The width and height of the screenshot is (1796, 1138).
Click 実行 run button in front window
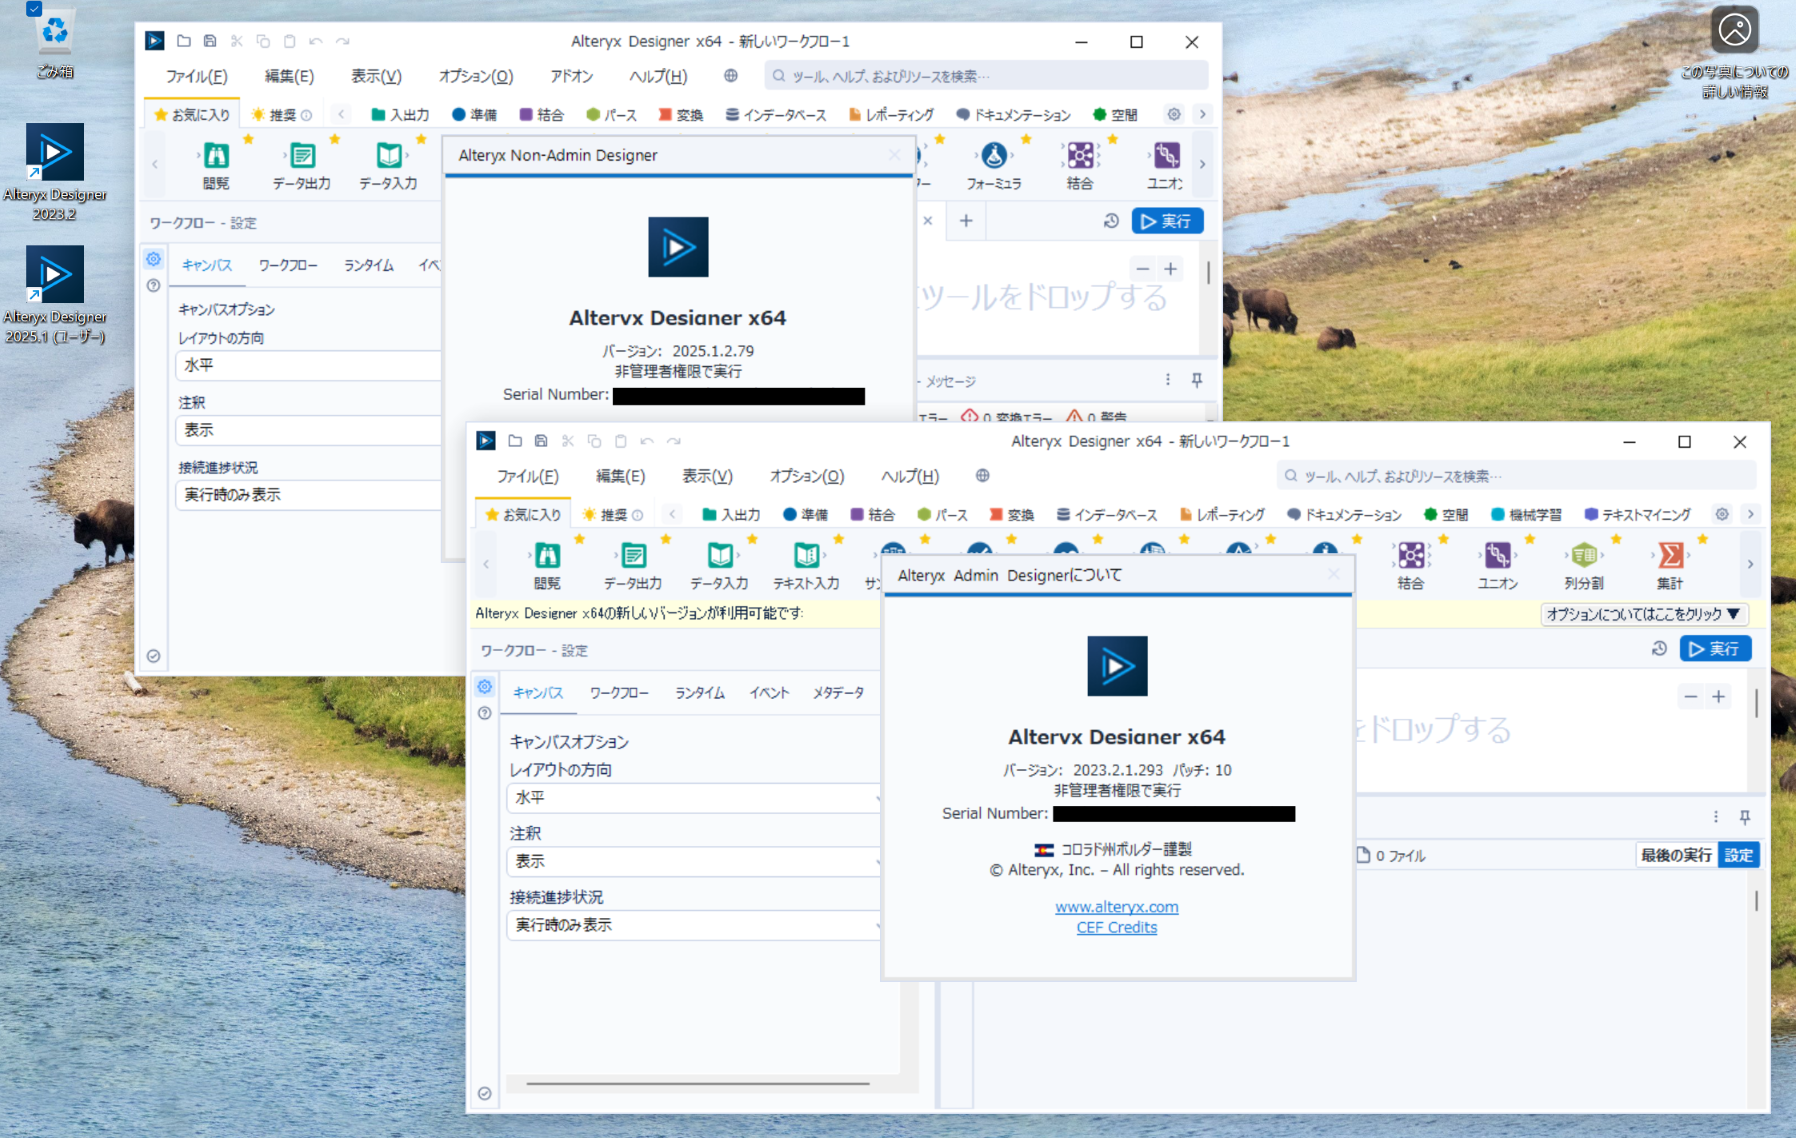coord(1715,649)
